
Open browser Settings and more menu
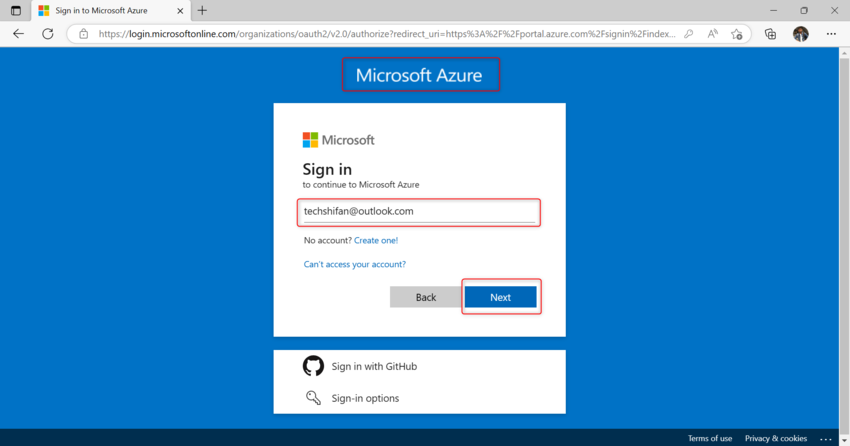831,34
